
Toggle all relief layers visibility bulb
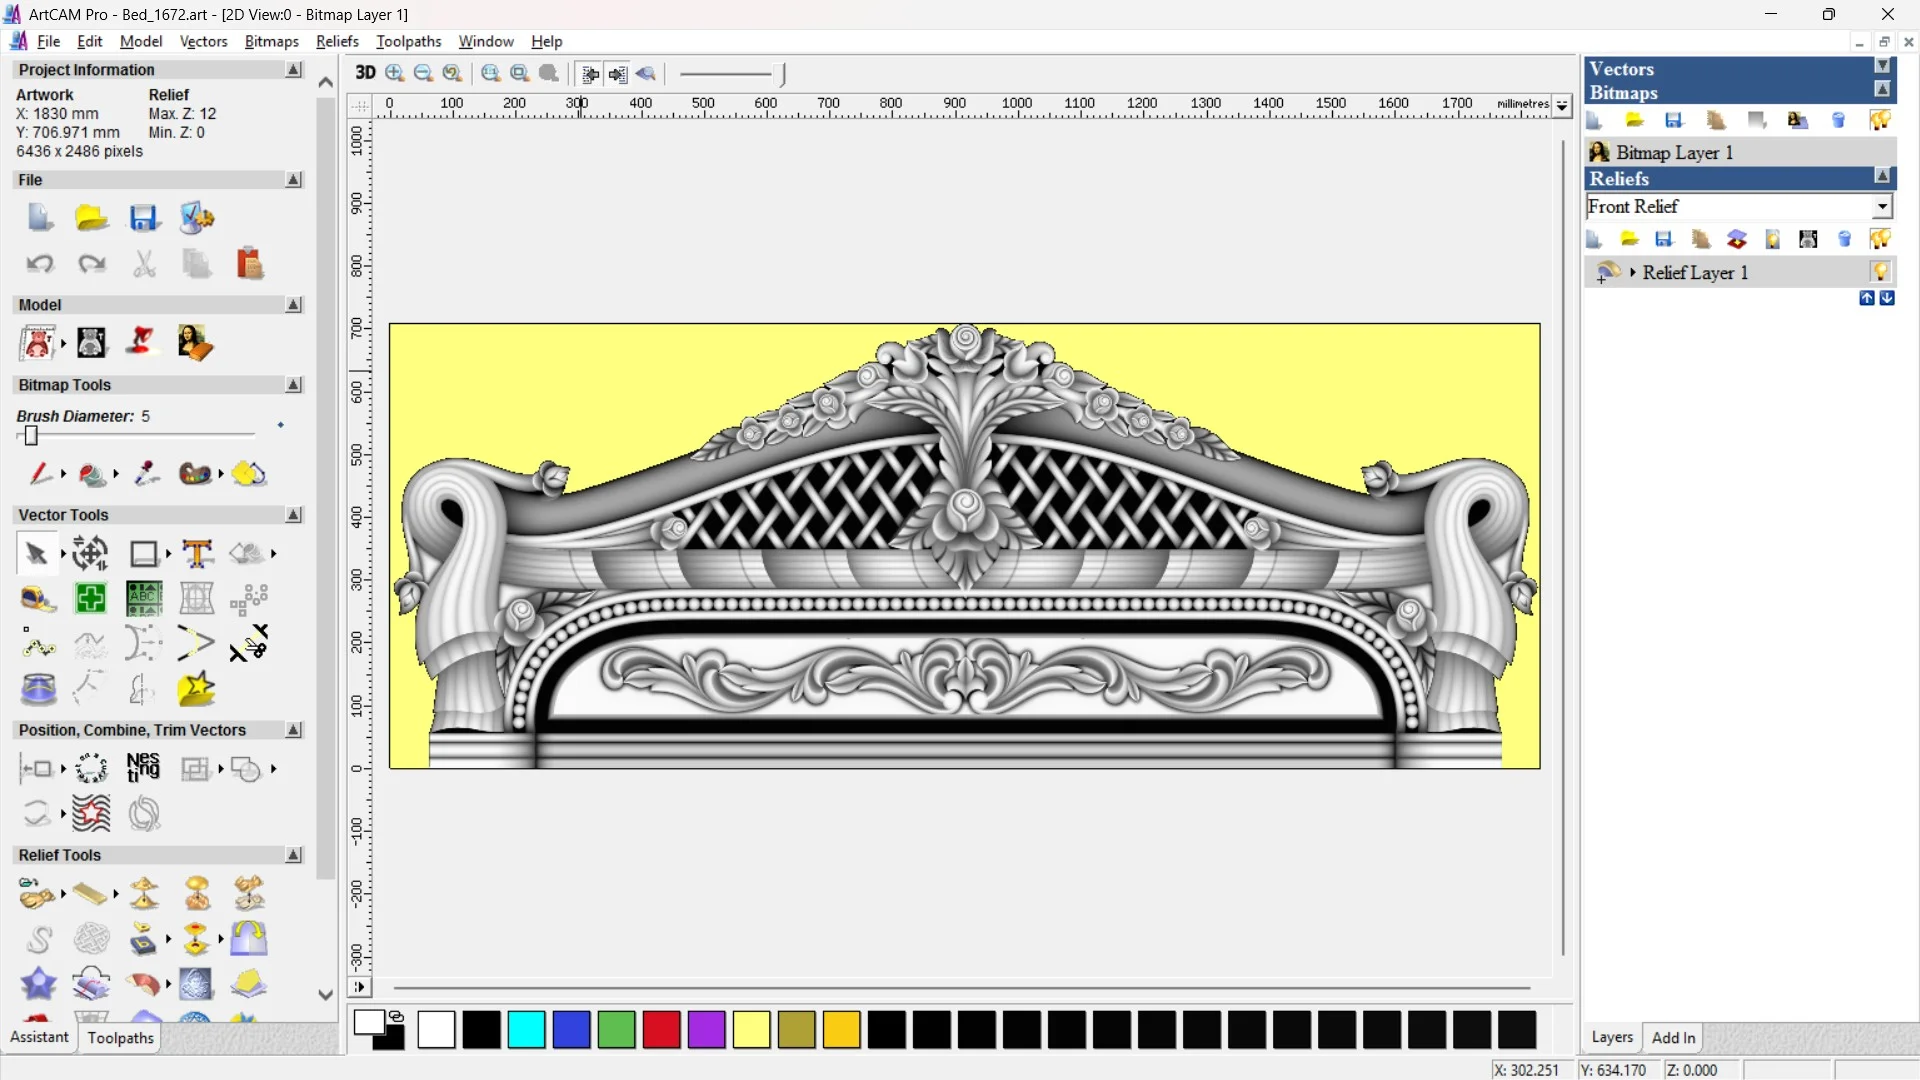tap(1880, 239)
